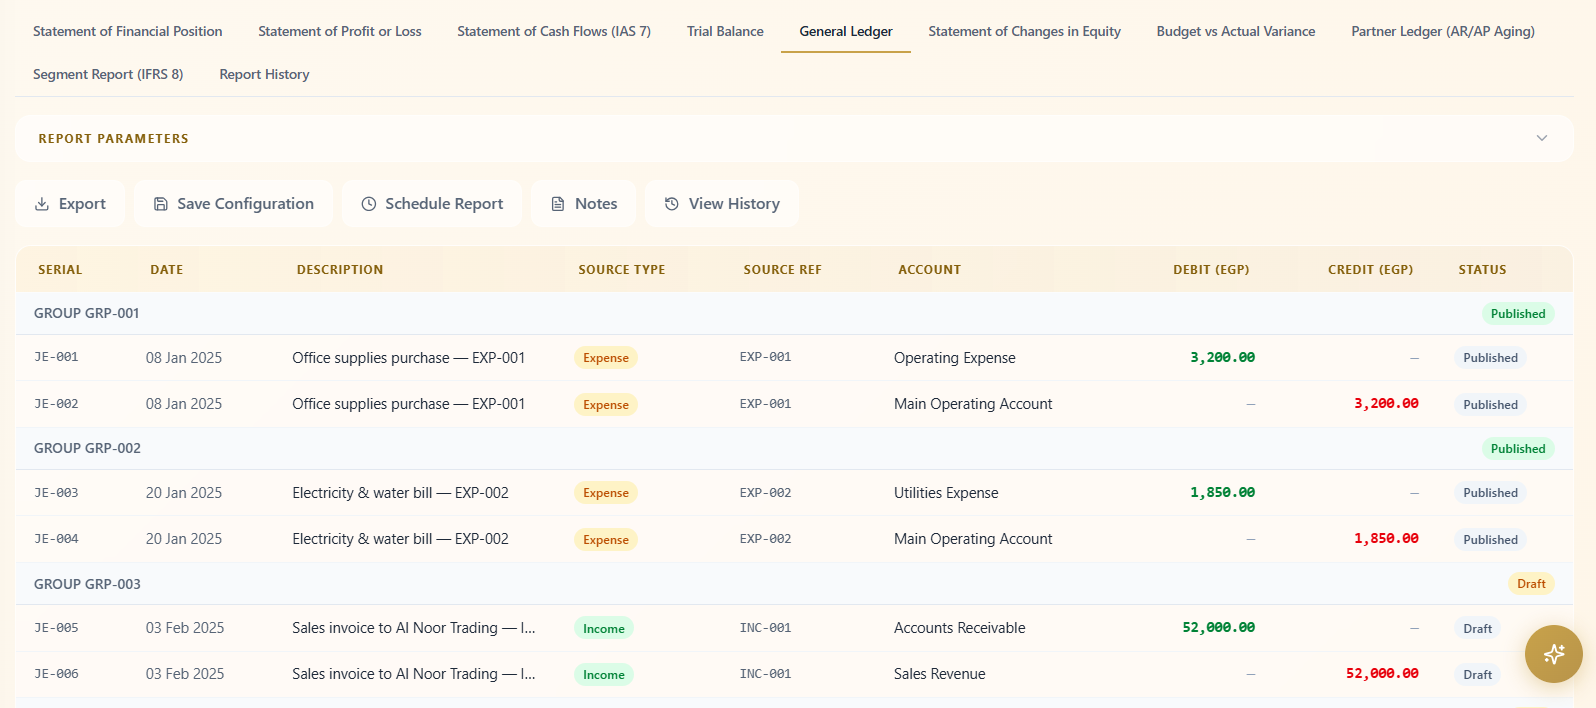Screen dimensions: 1596x708
Task: Click the download icon on Export
Action: 42,204
